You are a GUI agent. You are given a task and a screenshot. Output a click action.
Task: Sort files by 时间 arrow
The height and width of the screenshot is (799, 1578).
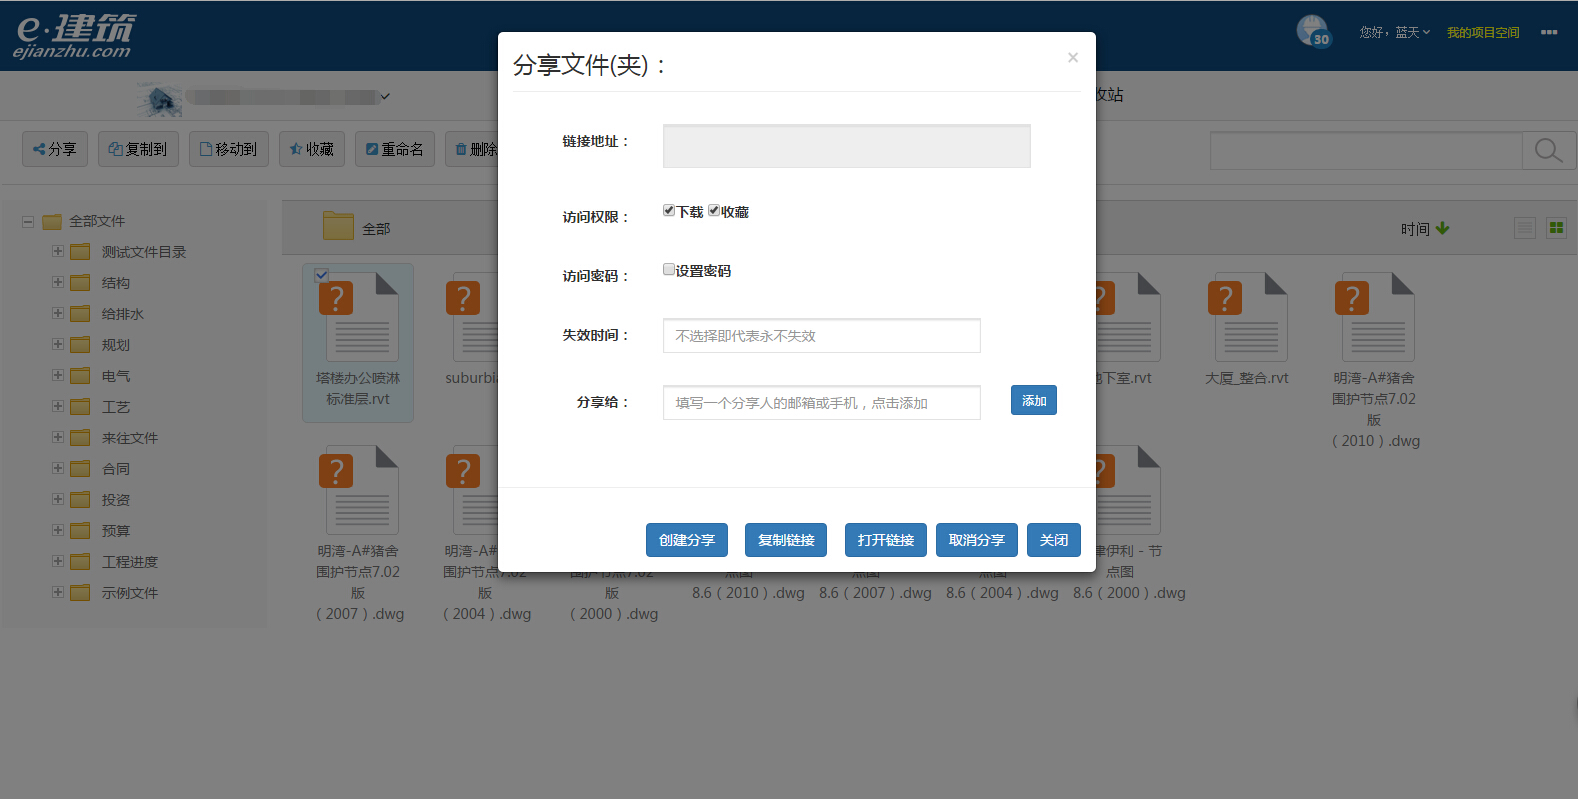pyautogui.click(x=1442, y=228)
